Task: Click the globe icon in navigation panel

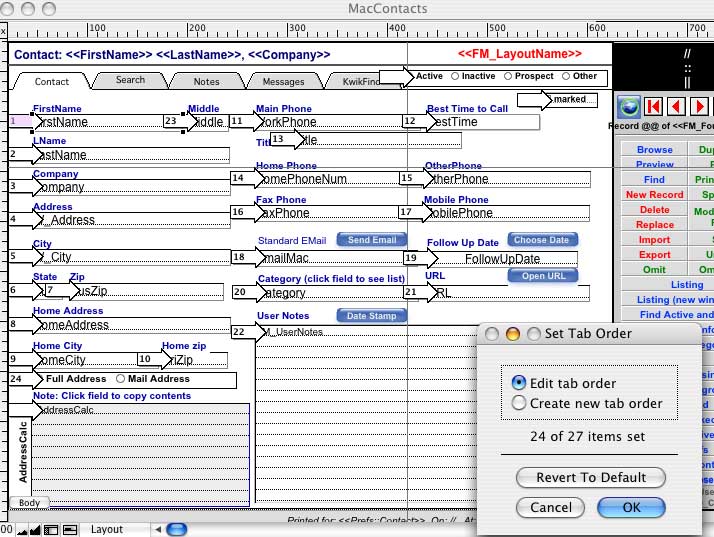Action: coord(628,107)
